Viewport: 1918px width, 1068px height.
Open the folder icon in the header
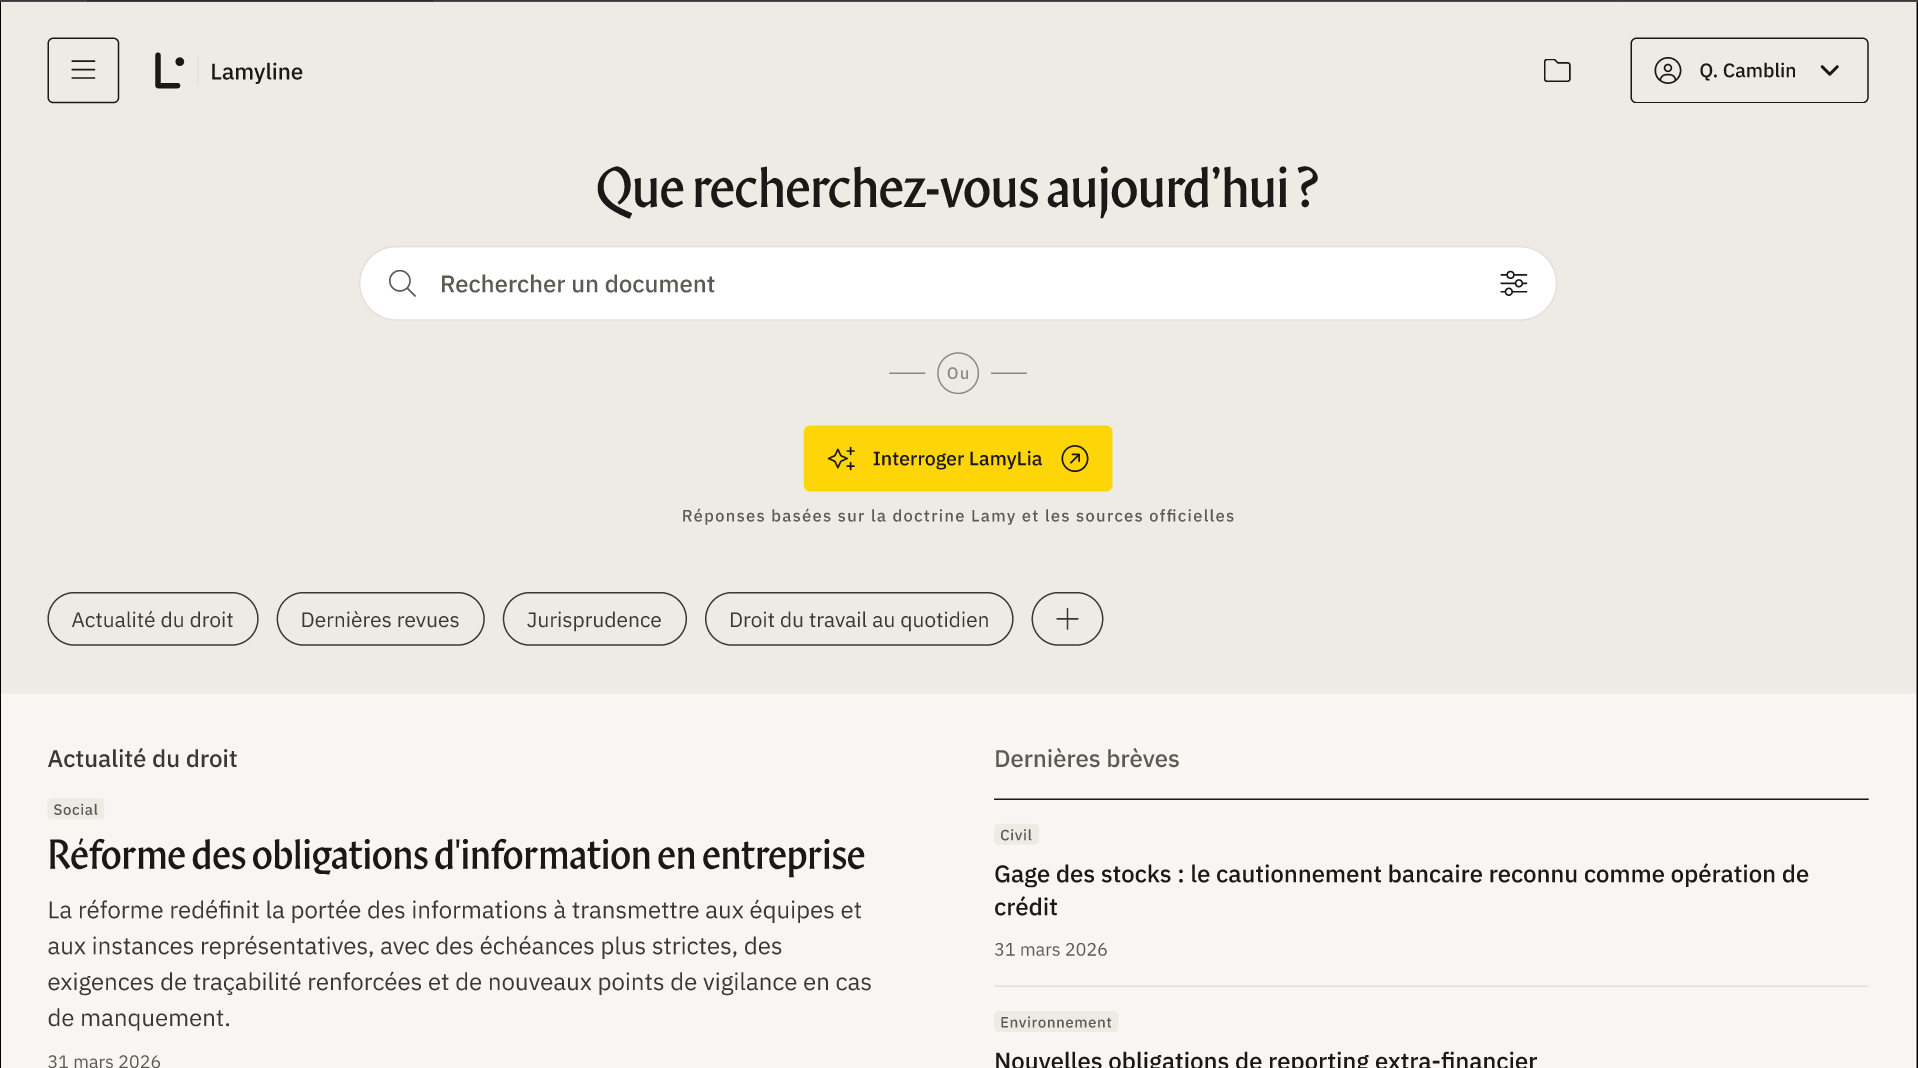(1557, 70)
